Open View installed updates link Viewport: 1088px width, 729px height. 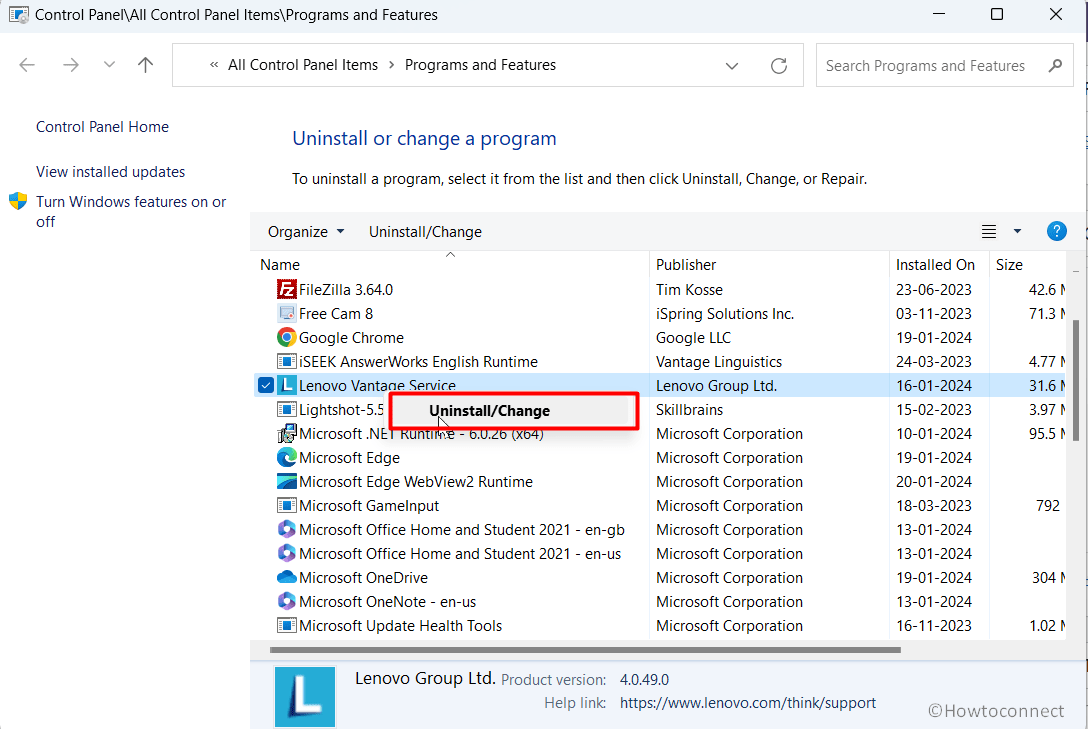coord(110,172)
